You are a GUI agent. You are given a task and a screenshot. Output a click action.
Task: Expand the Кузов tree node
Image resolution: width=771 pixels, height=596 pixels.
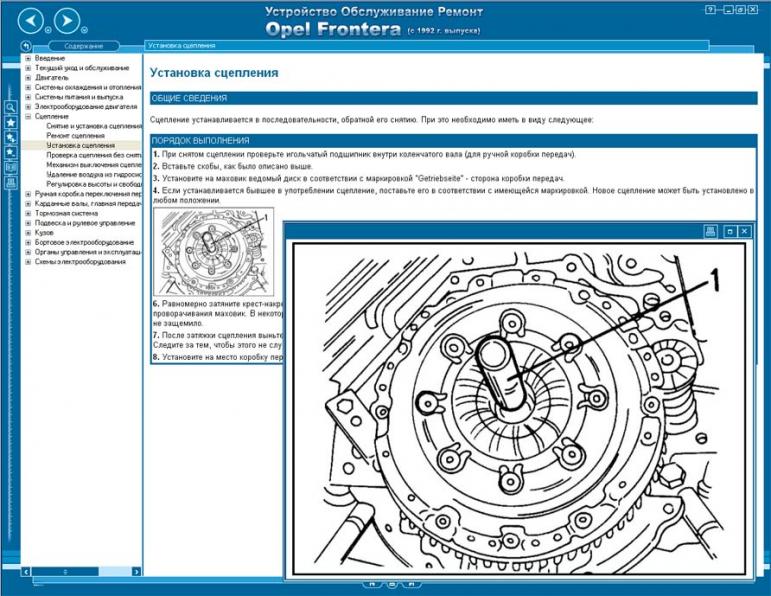[29, 233]
